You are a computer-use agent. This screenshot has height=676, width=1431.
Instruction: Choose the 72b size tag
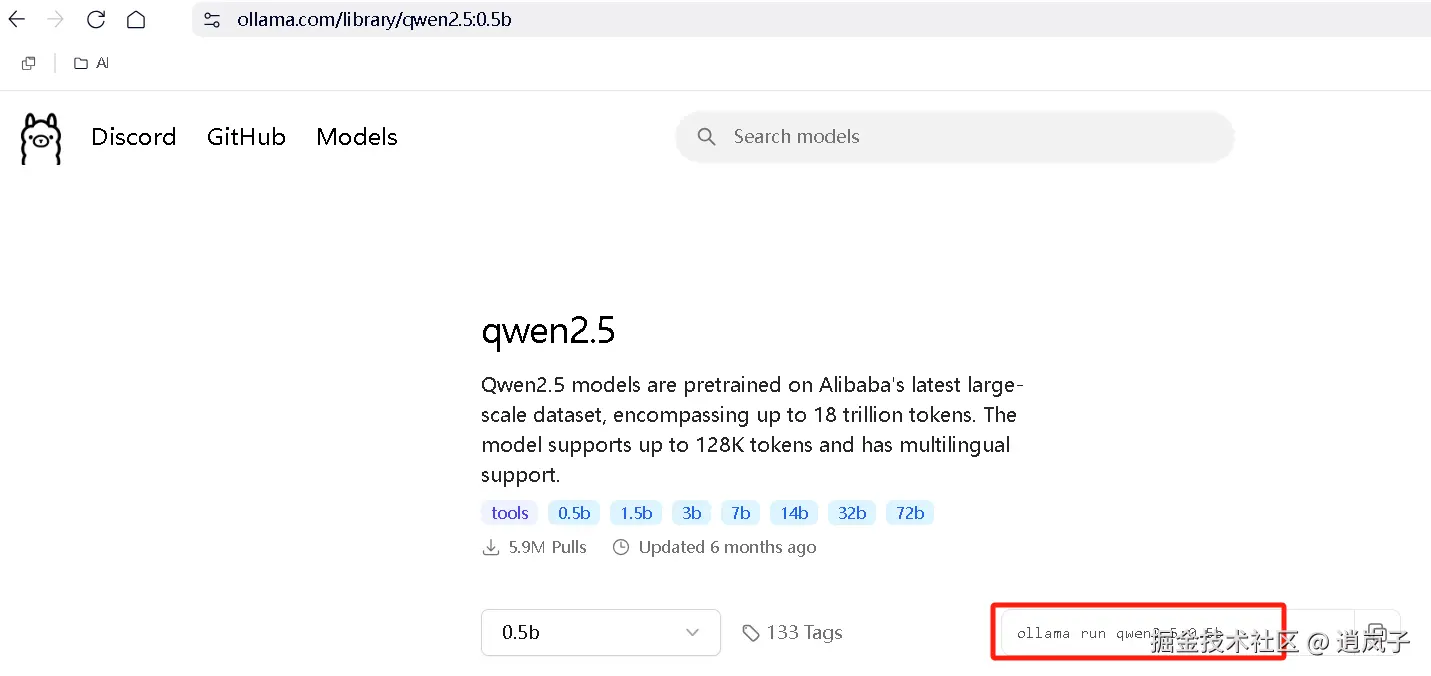(909, 513)
